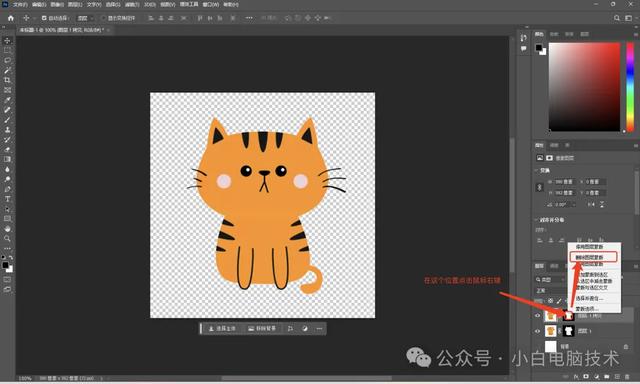Click the Select Subject button below canvas
The width and height of the screenshot is (640, 384).
(x=222, y=329)
